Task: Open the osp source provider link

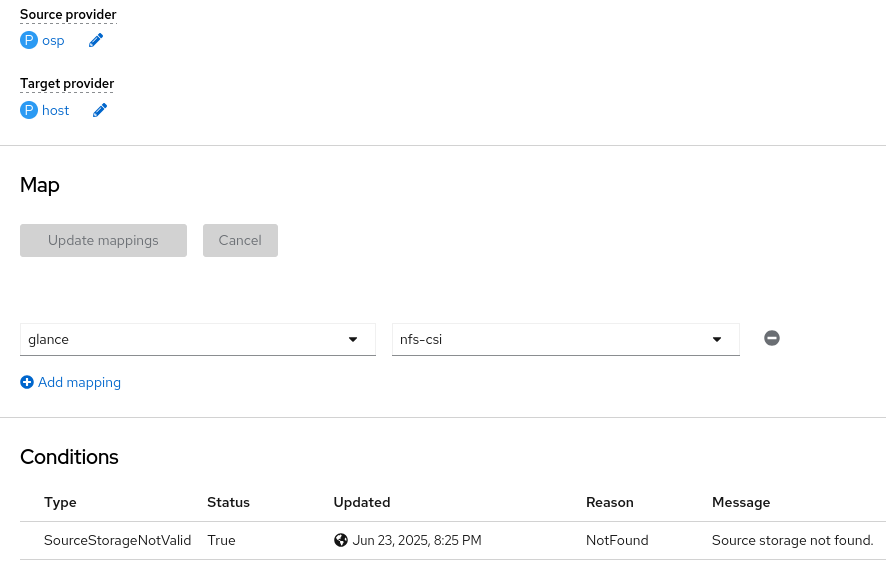Action: (x=53, y=41)
